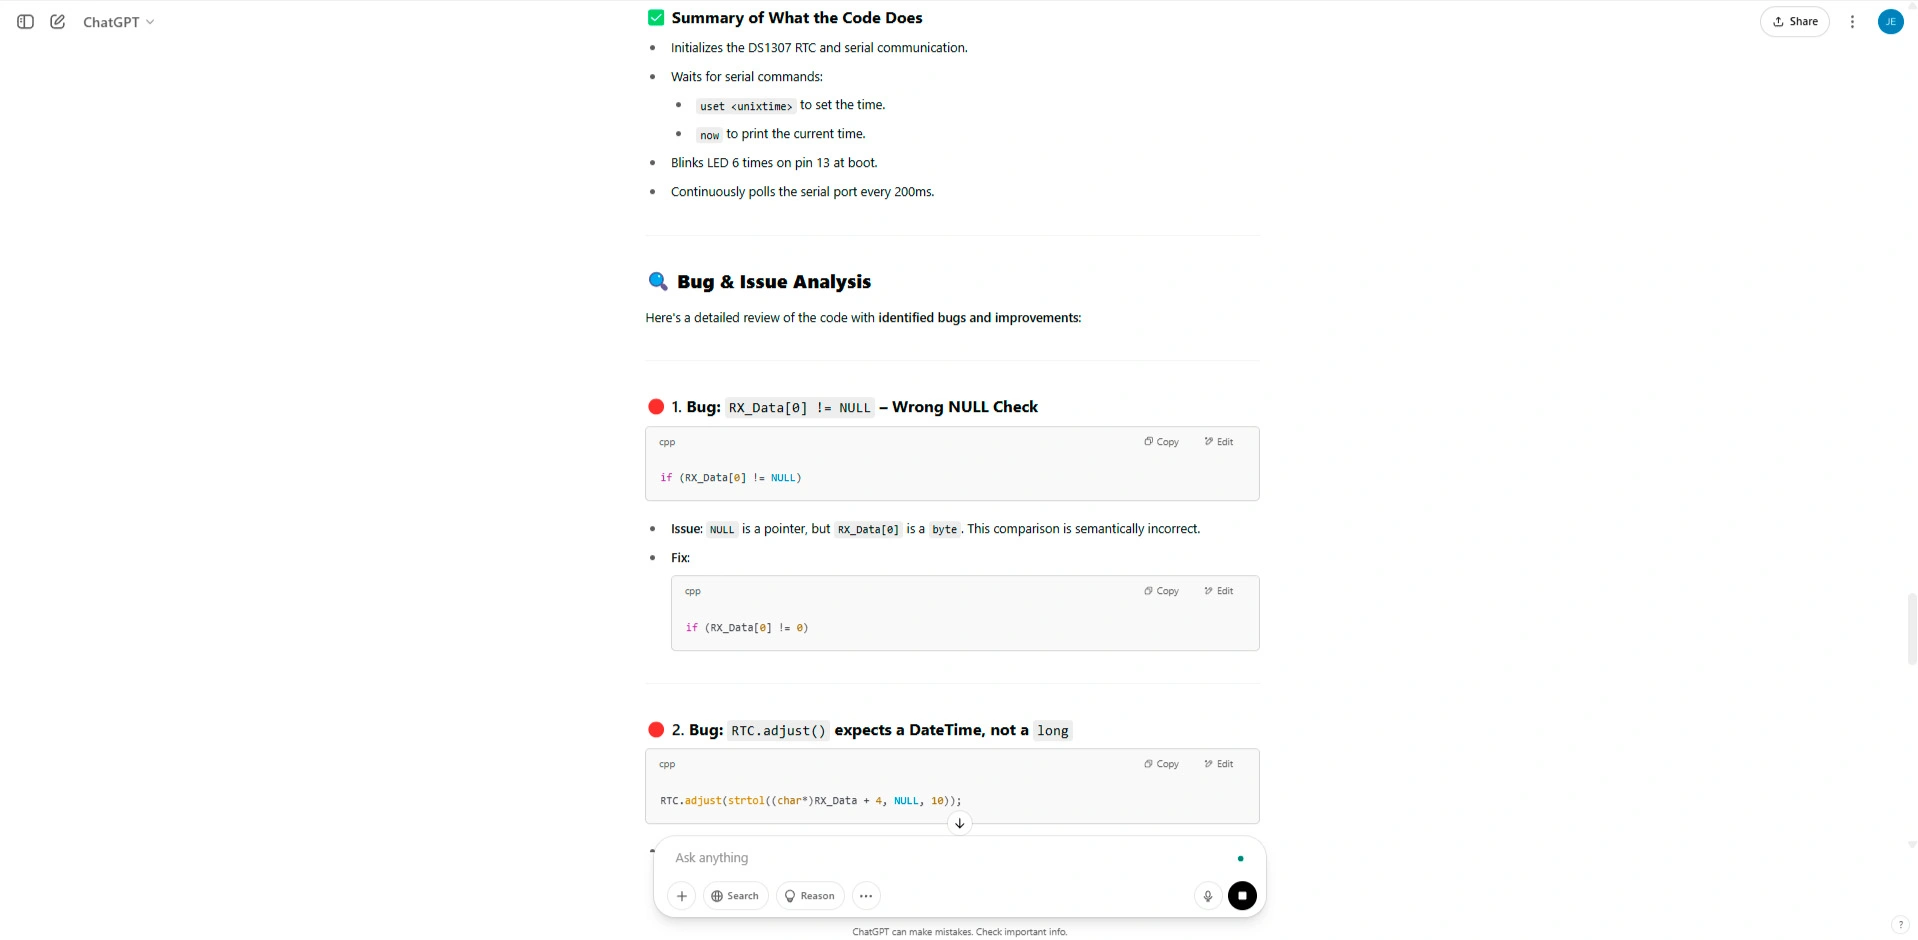Click the Share button
The image size is (1918, 940).
1795,22
